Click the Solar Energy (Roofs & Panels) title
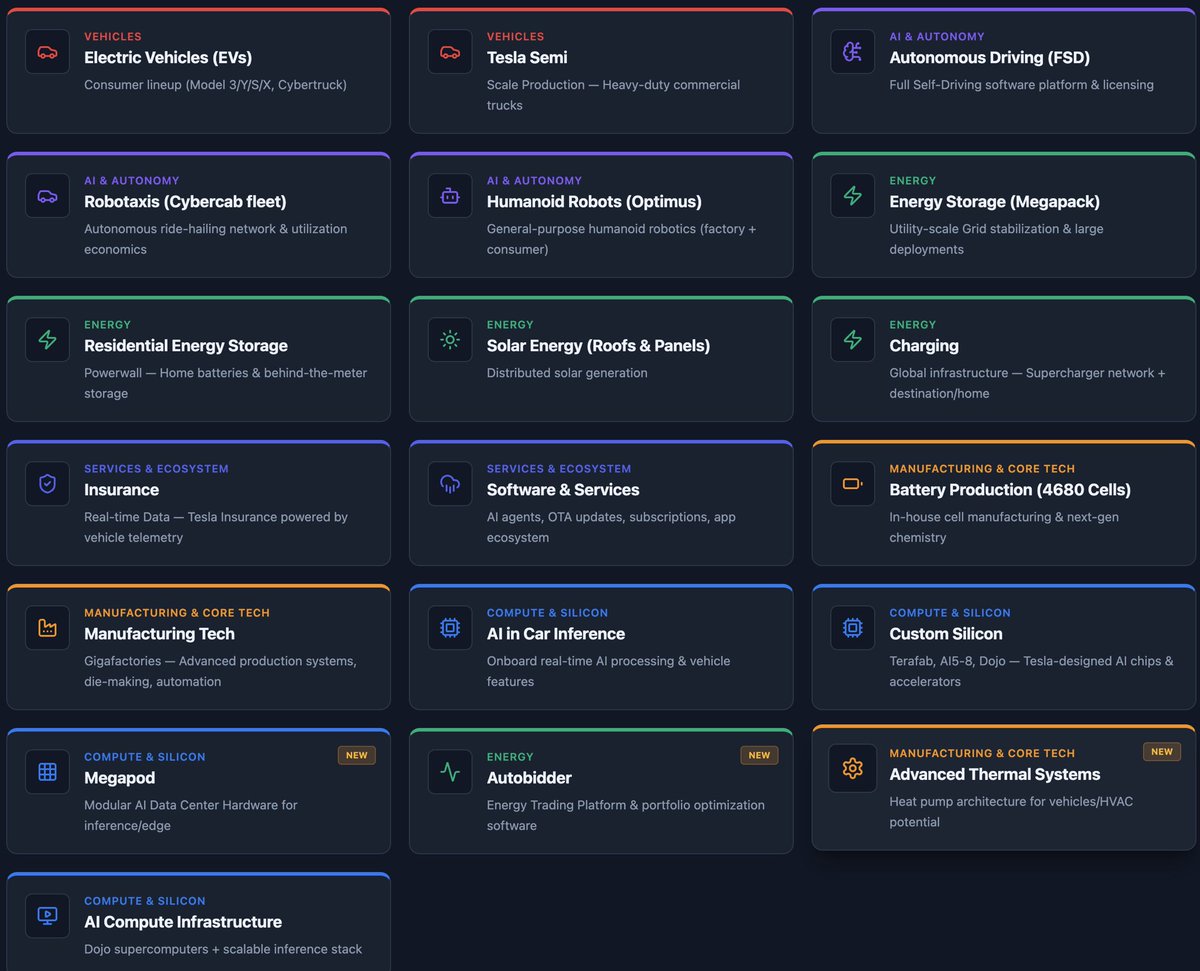Viewport: 1200px width, 971px height. click(598, 345)
